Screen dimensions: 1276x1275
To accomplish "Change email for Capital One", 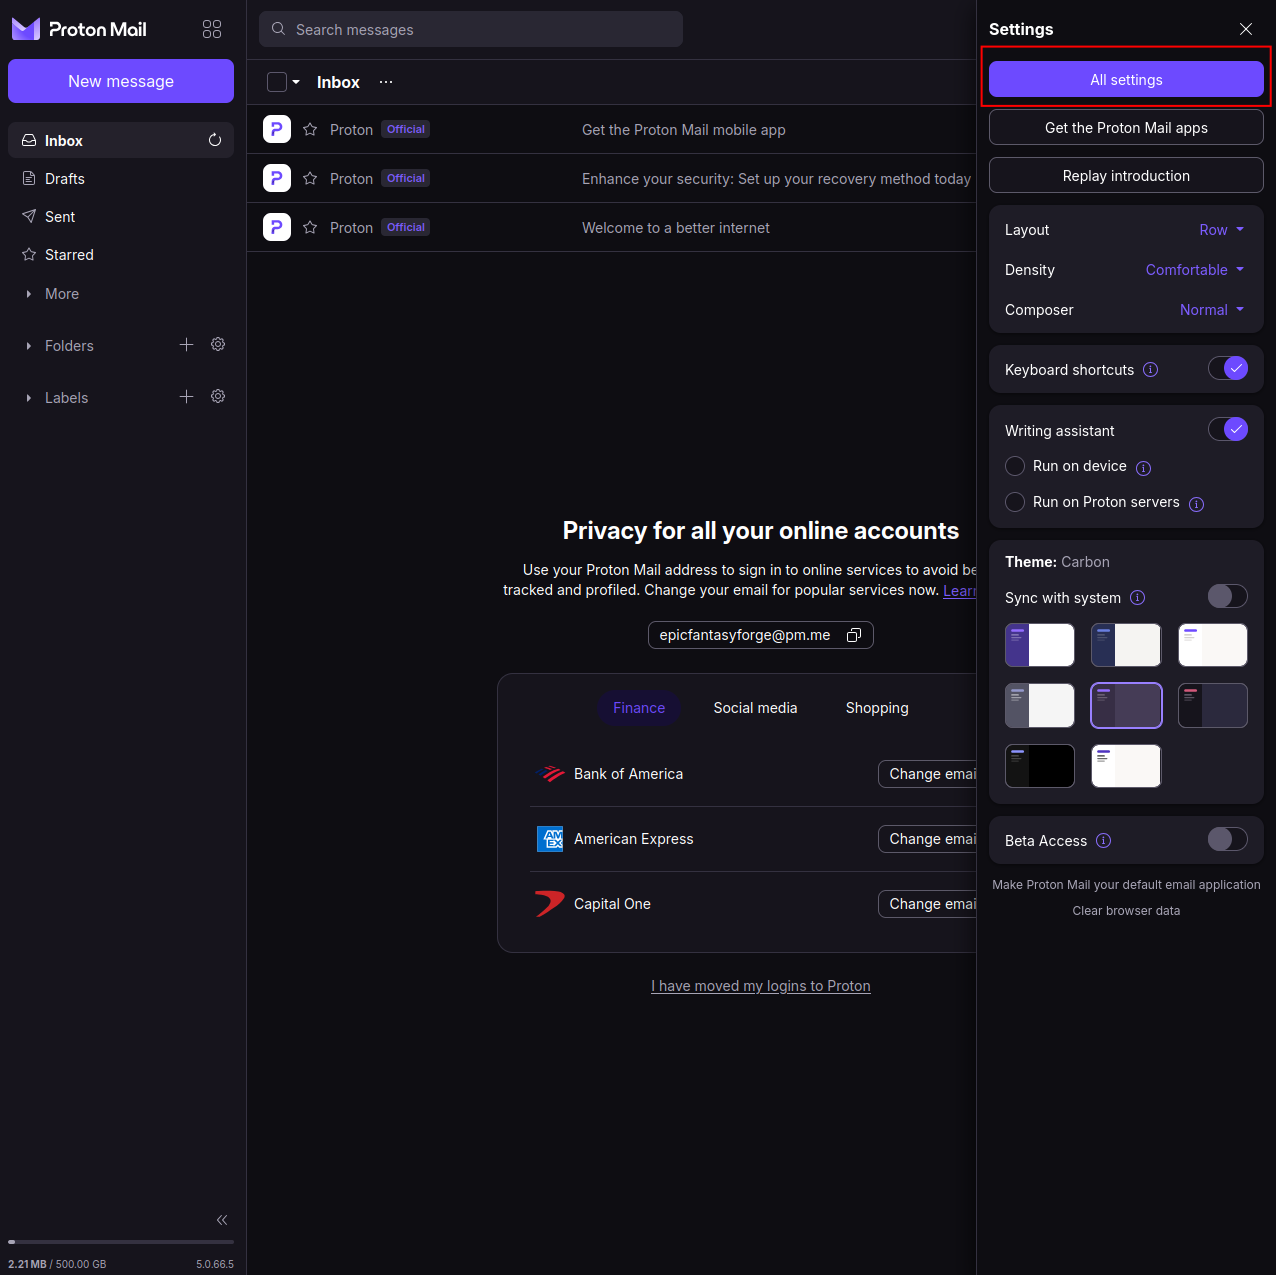I will point(927,903).
